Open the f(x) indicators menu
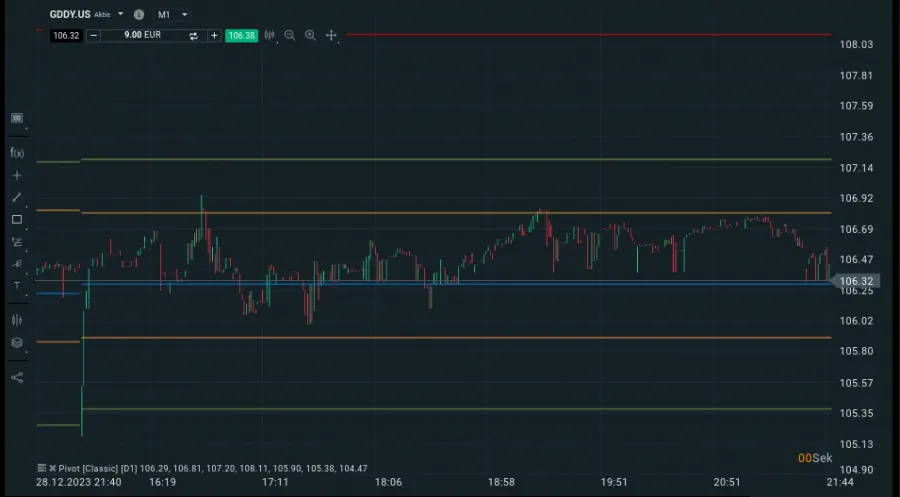Screen dimensions: 900x497 17,153
